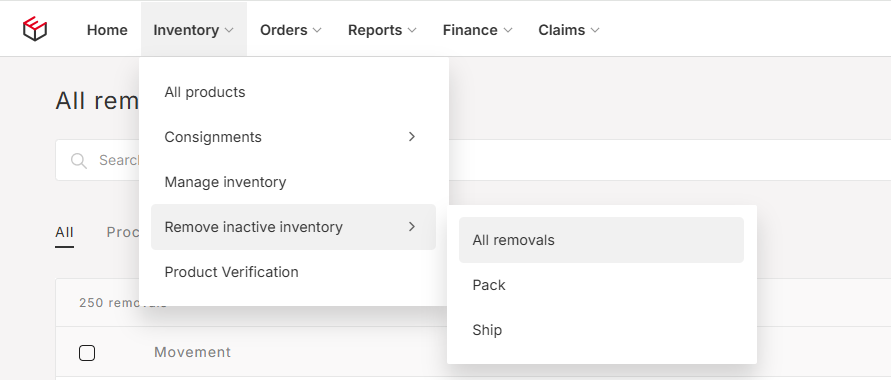Expand the Orders dropdown
The height and width of the screenshot is (380, 891).
coord(290,30)
